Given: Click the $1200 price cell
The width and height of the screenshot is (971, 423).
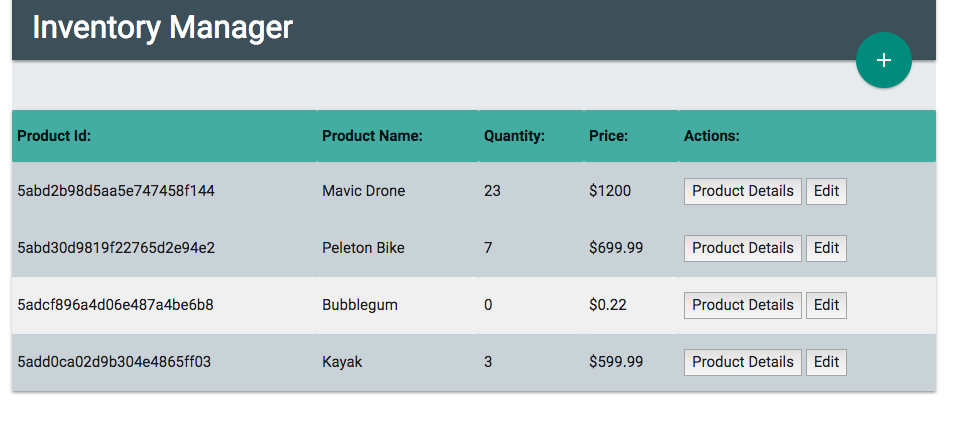Looking at the screenshot, I should coord(610,191).
